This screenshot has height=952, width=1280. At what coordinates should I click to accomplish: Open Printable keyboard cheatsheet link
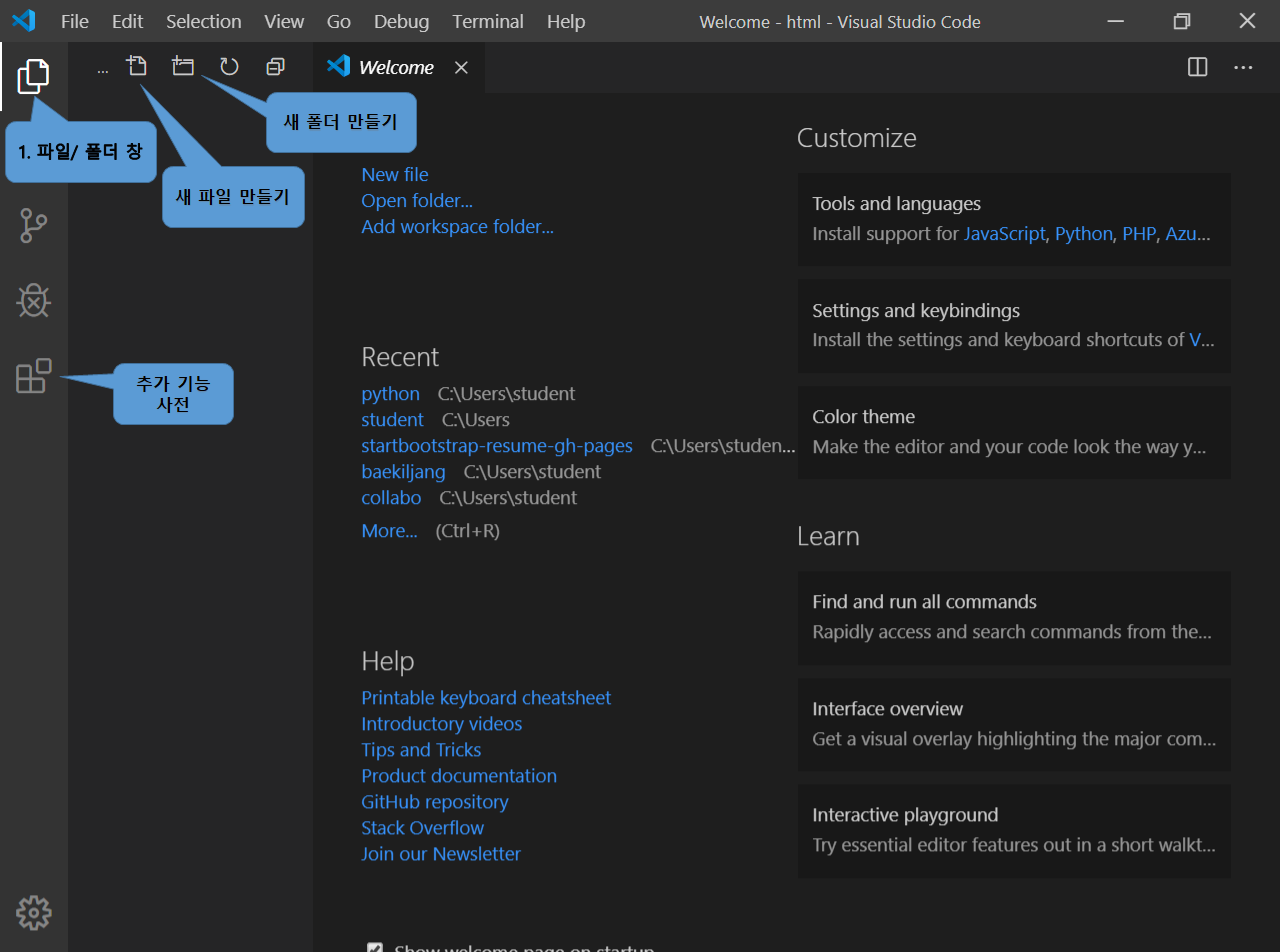[x=486, y=697]
